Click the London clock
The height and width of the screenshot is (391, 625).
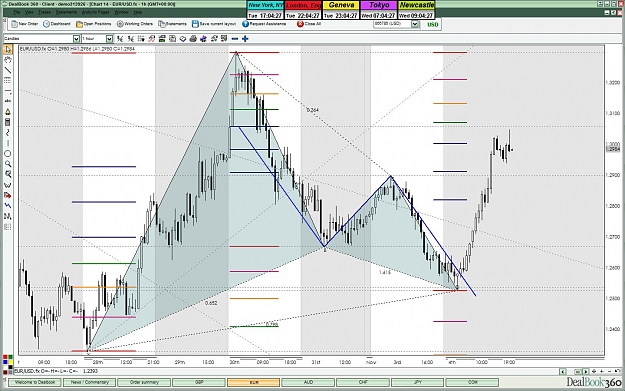point(303,10)
